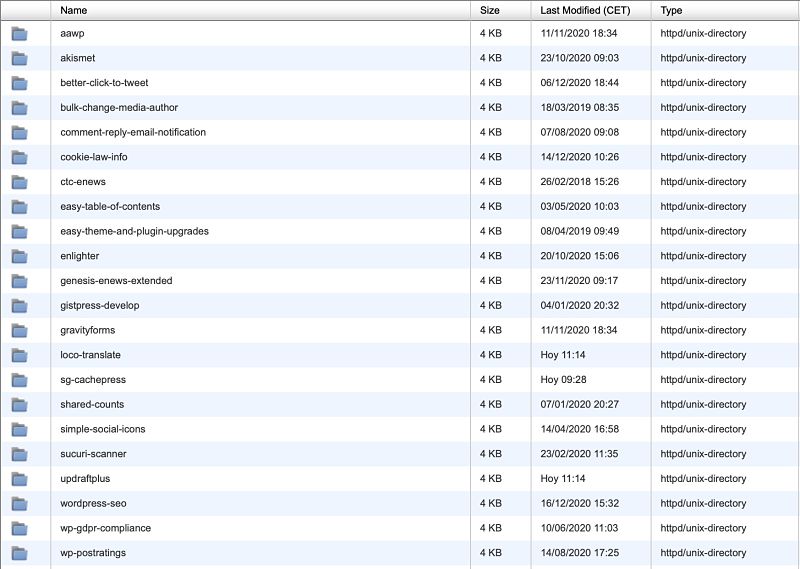Screen dimensions: 800x569
Task: Click comment-reply-email-notification name
Action: 133,132
